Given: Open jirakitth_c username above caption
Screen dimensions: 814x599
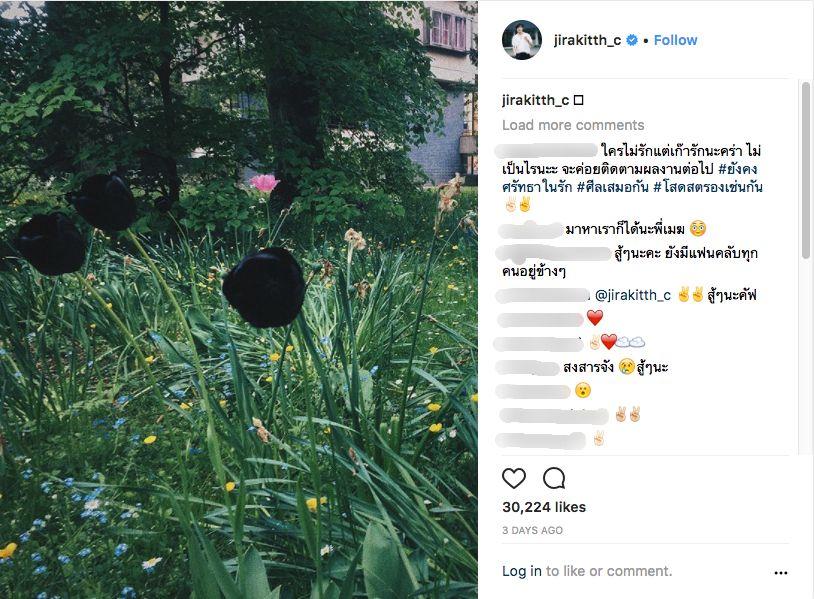Looking at the screenshot, I should pyautogui.click(x=535, y=100).
